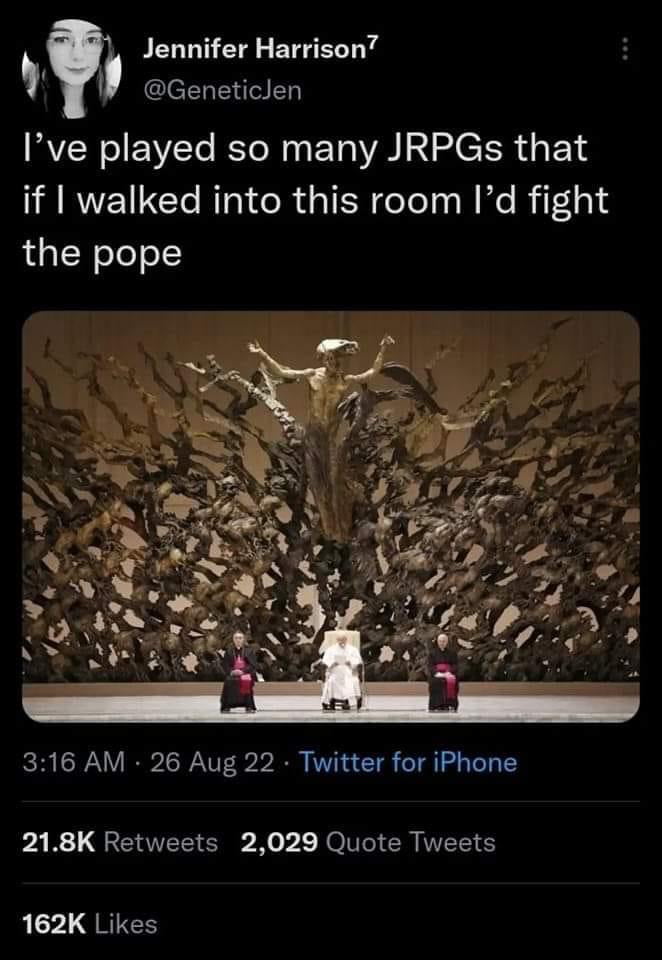Viewport: 662px width, 960px height.
Task: Click the Likes label text
Action: pos(124,924)
